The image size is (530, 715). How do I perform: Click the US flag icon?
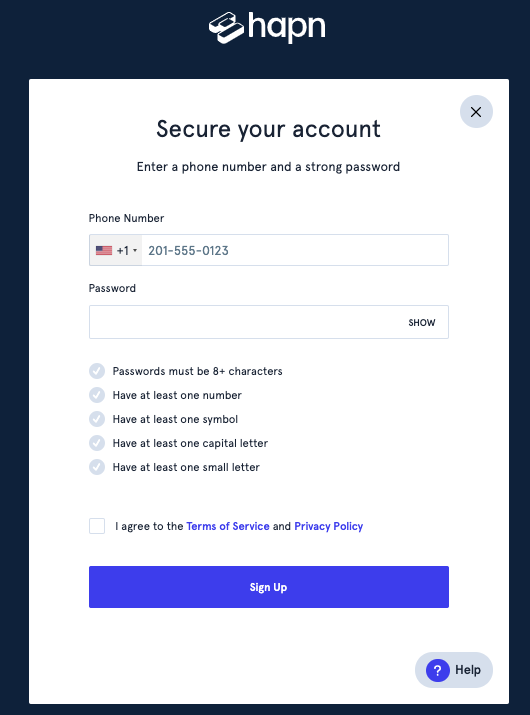[104, 250]
